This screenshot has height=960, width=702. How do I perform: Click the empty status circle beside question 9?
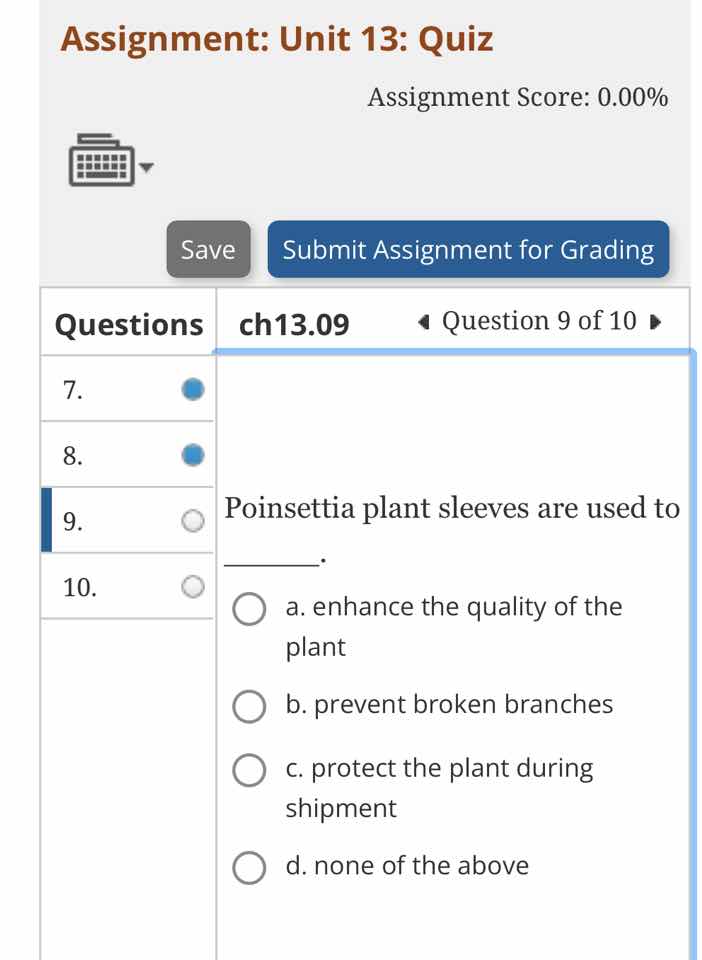click(x=192, y=520)
